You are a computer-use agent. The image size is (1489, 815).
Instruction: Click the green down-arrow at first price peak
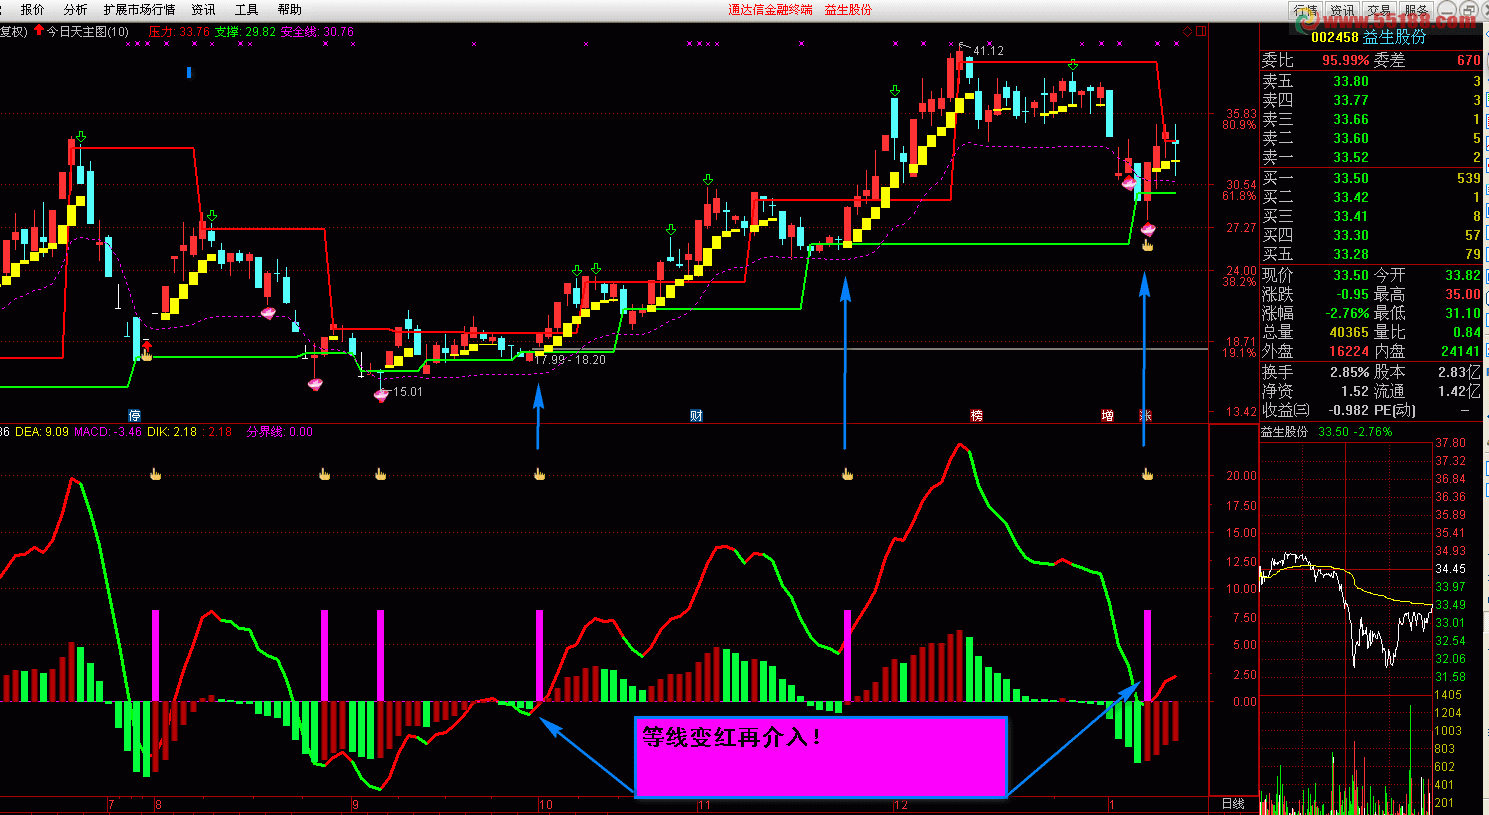(x=81, y=137)
